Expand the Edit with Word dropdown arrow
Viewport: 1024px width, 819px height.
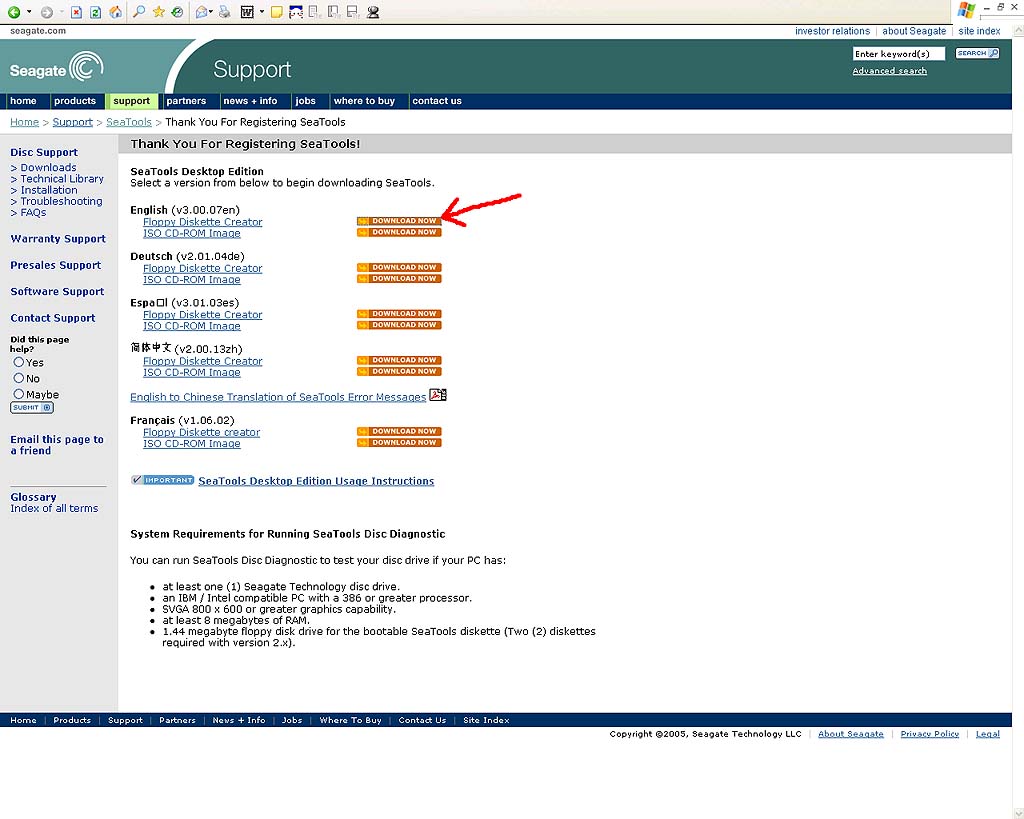point(262,12)
